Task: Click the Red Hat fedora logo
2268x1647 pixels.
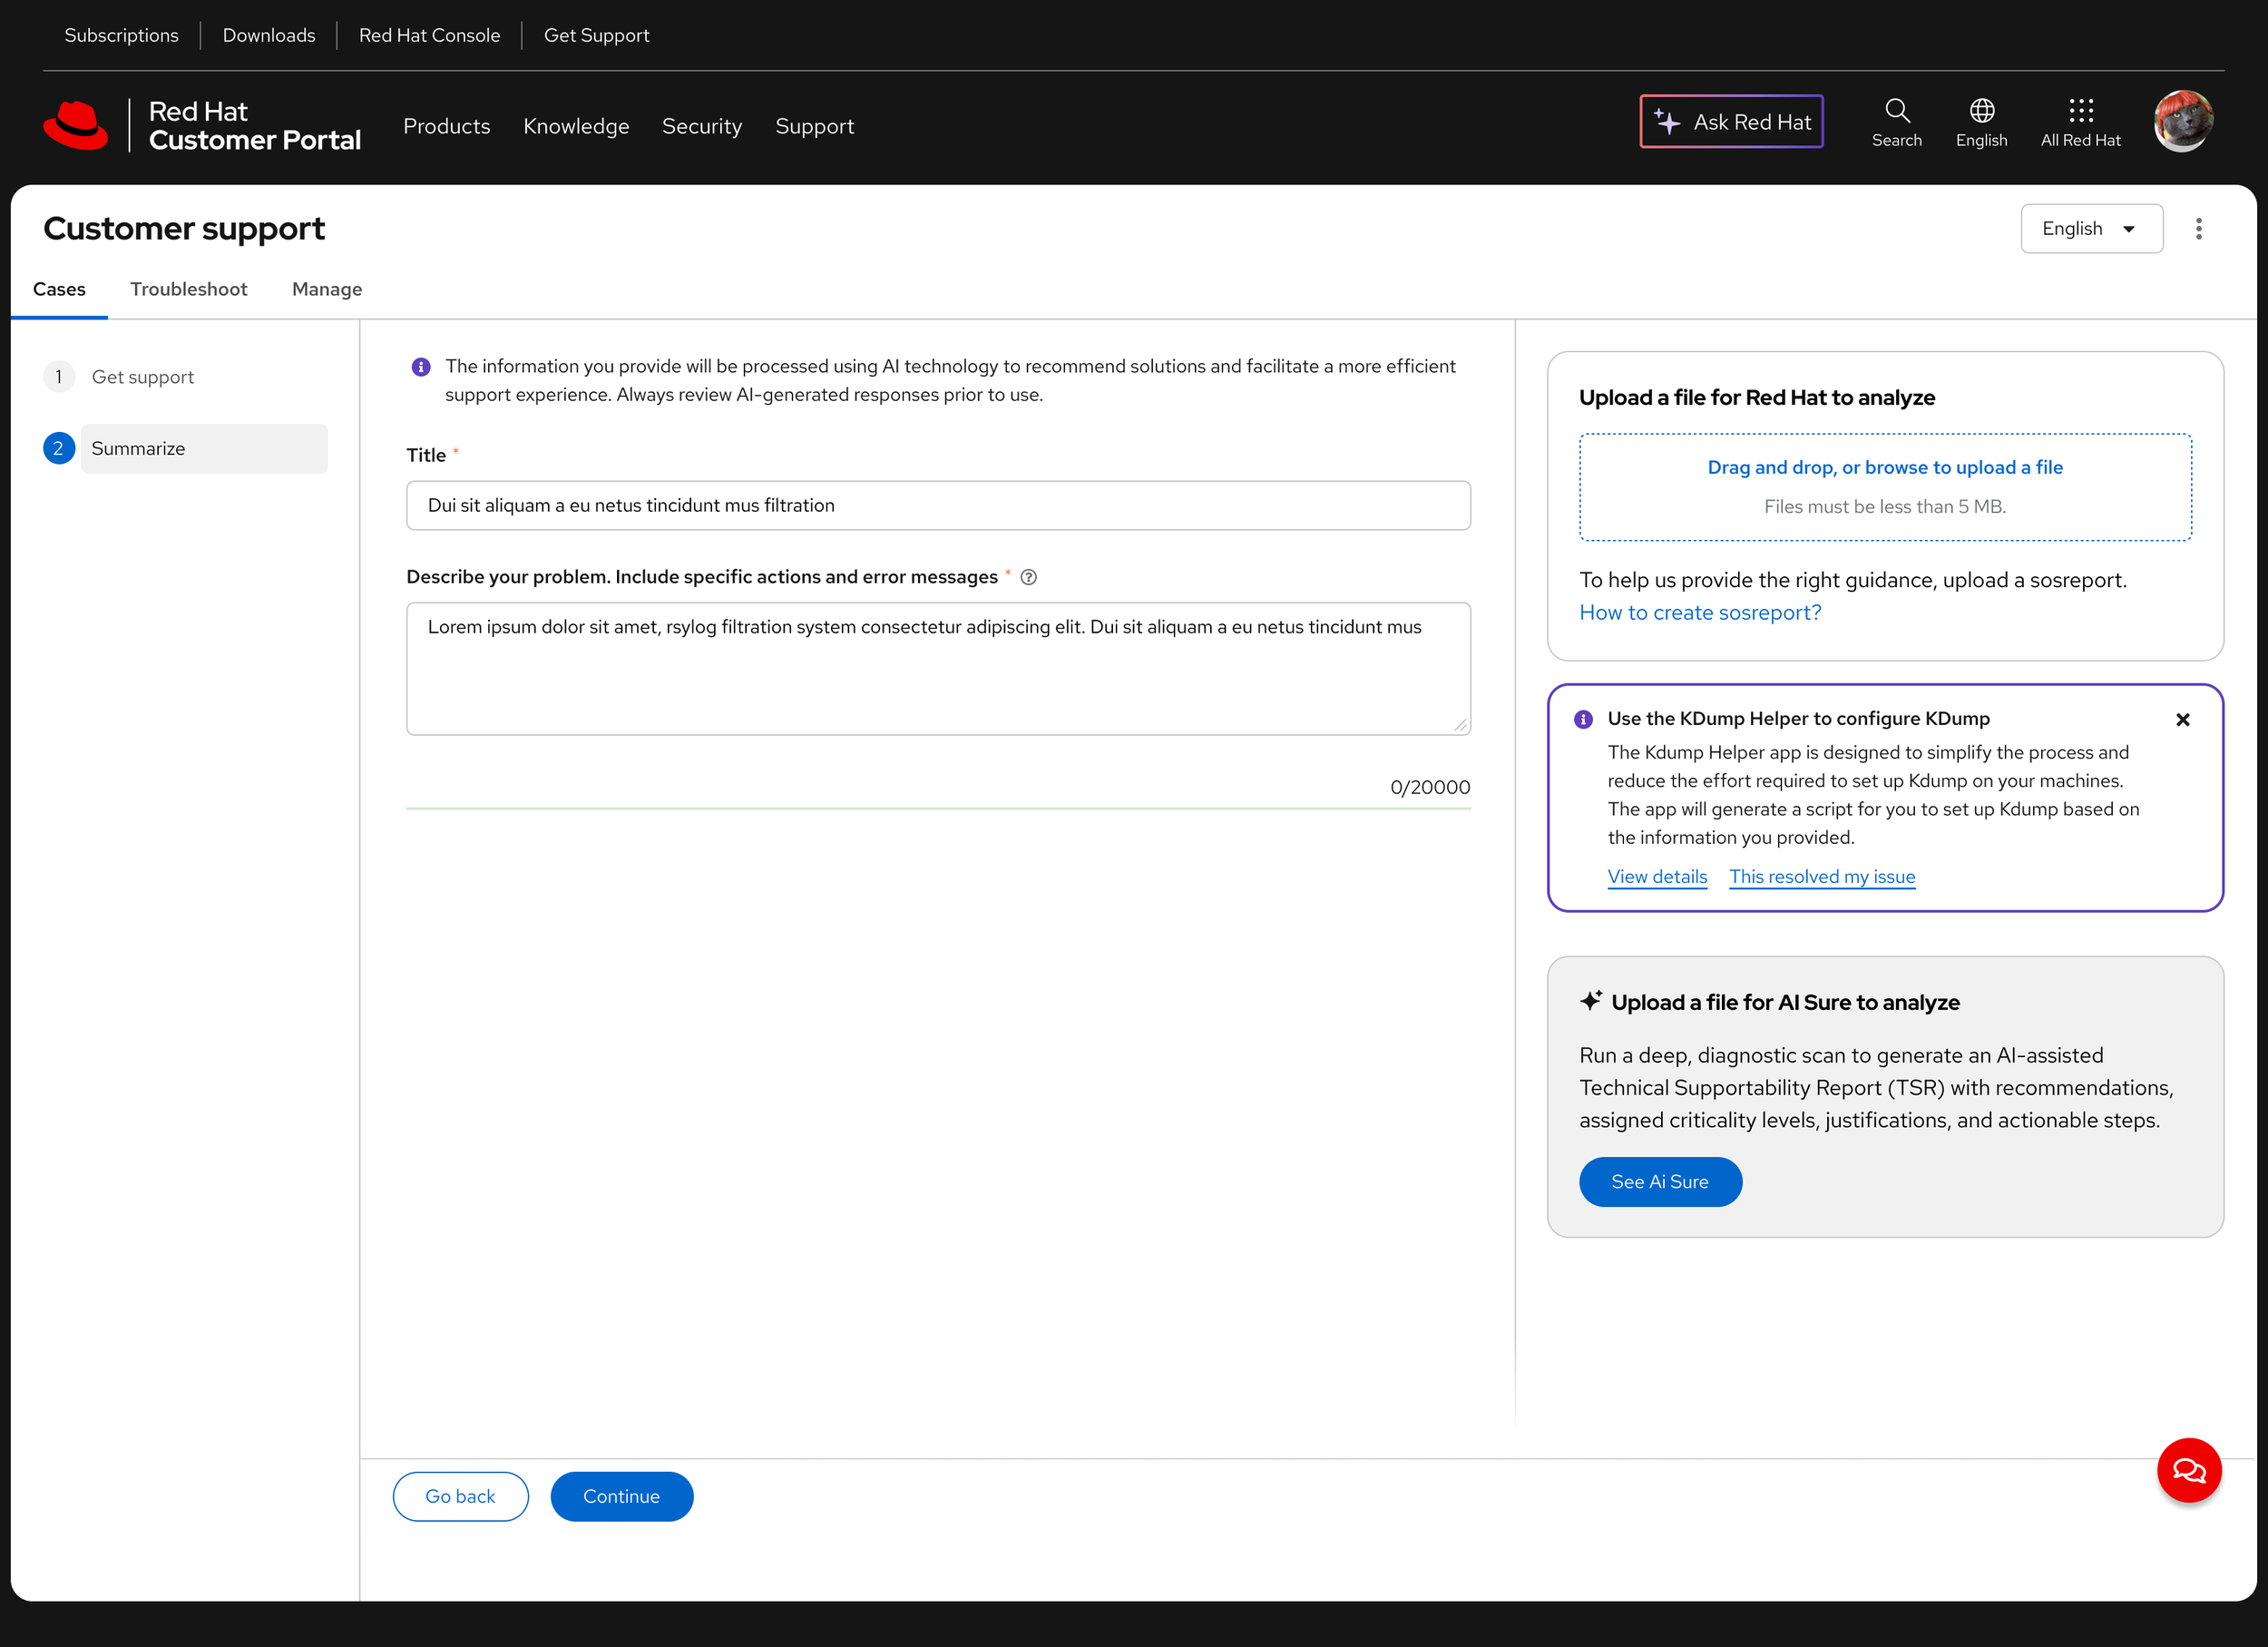Action: [x=76, y=125]
